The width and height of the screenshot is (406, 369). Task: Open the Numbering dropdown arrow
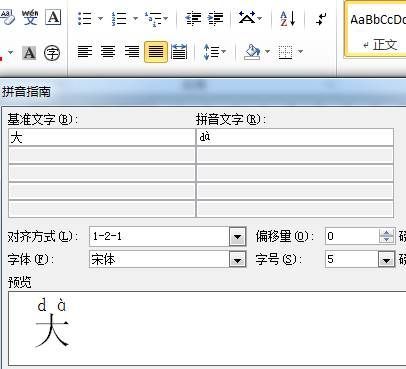135,19
